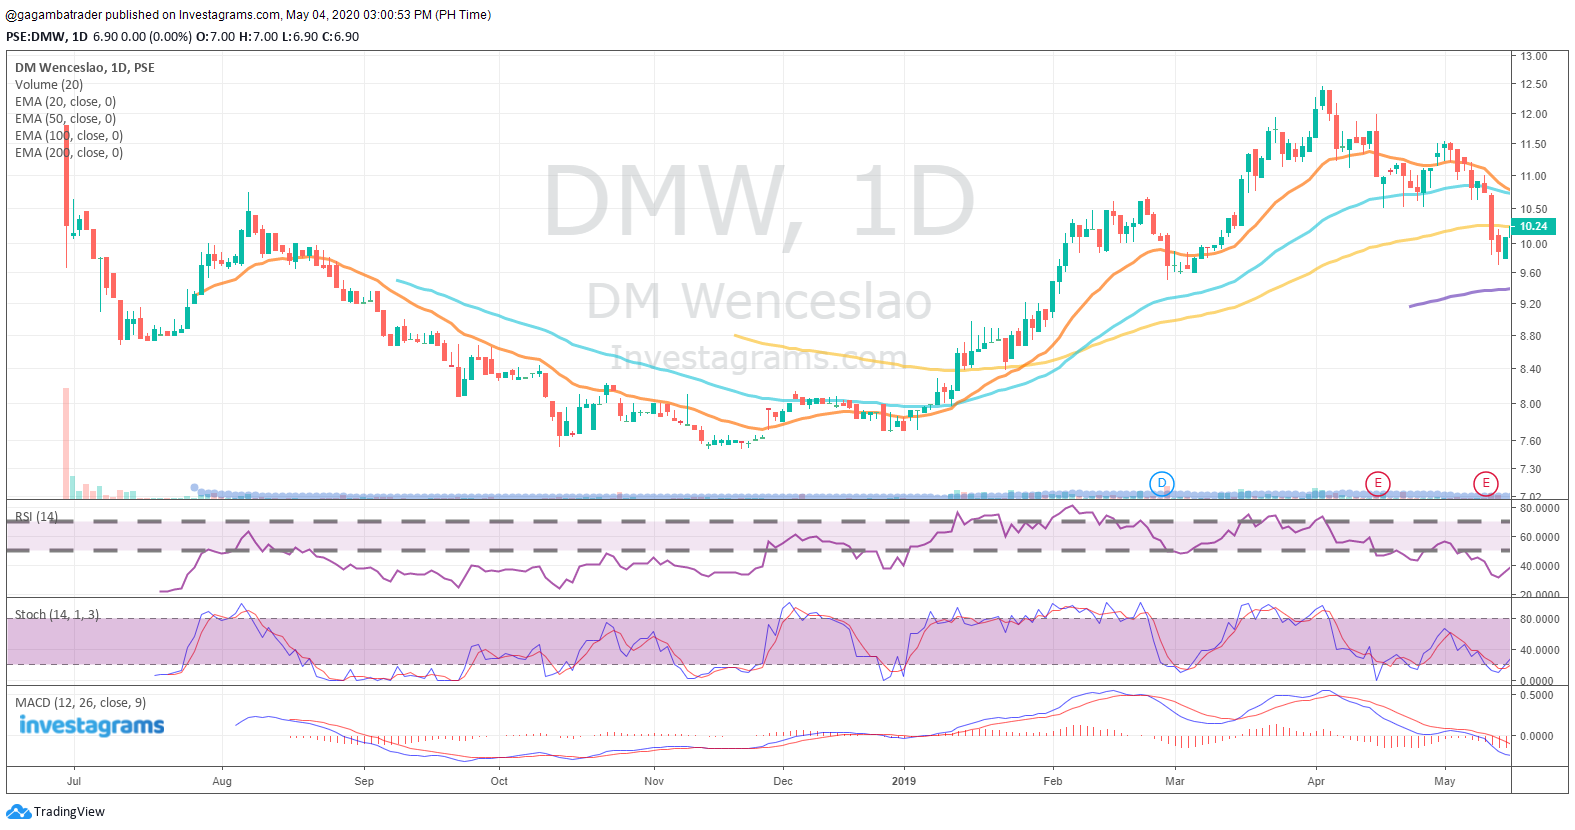Click the 'RSI (14)' pane label
Image resolution: width=1575 pixels, height=830 pixels.
36,517
